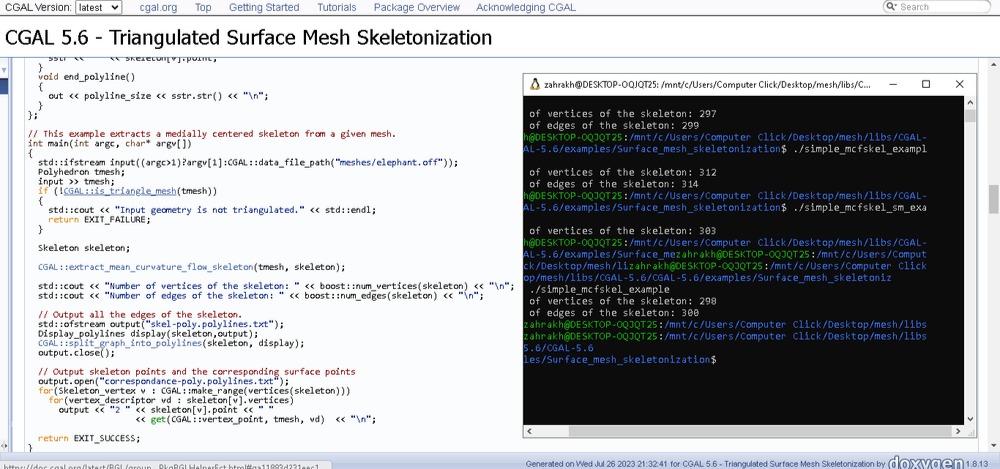1000x469 pixels.
Task: Click the terminal window title text
Action: pyautogui.click(x=708, y=84)
